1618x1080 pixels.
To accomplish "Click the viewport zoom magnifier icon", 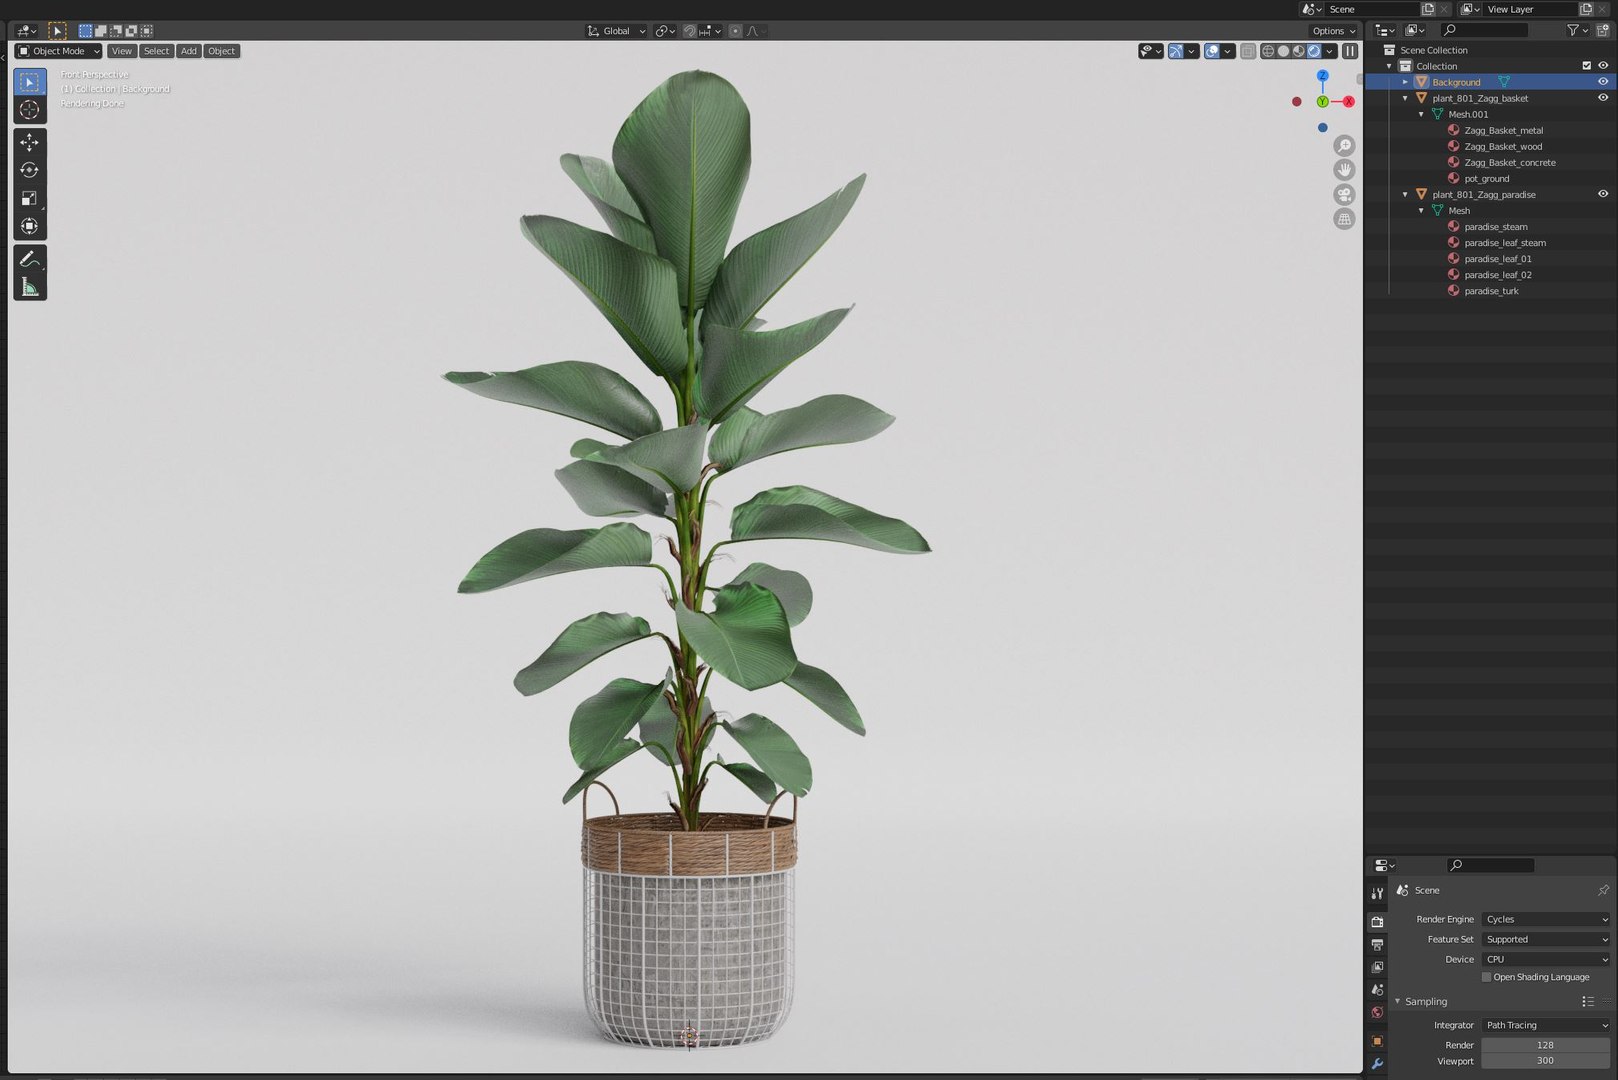I will click(x=1345, y=146).
